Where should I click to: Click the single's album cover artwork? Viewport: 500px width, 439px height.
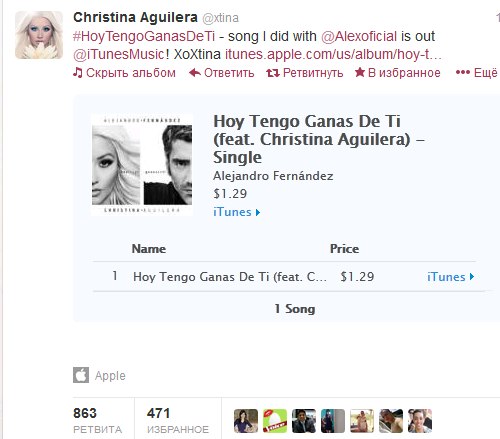coord(142,165)
